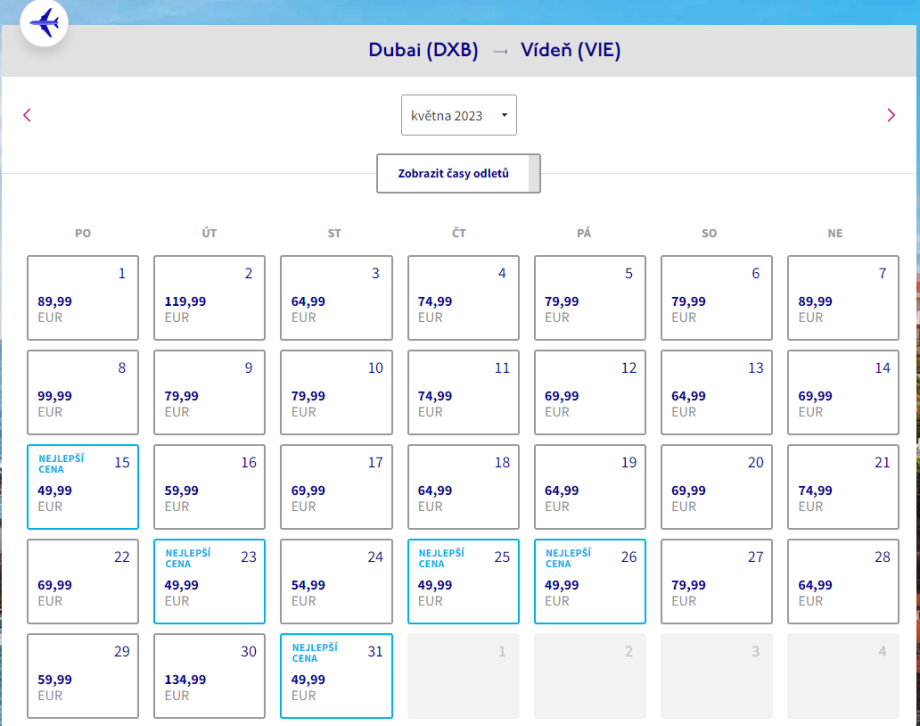Select May 31 flight date
This screenshot has height=726, width=920.
[x=336, y=676]
